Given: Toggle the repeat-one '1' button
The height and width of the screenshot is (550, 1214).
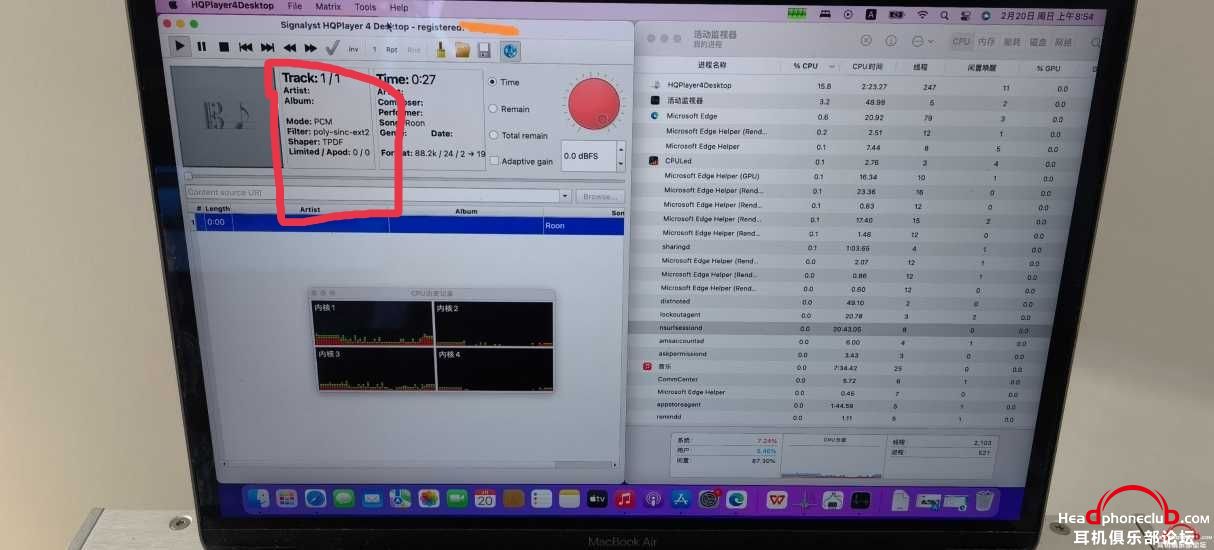Looking at the screenshot, I should point(374,48).
